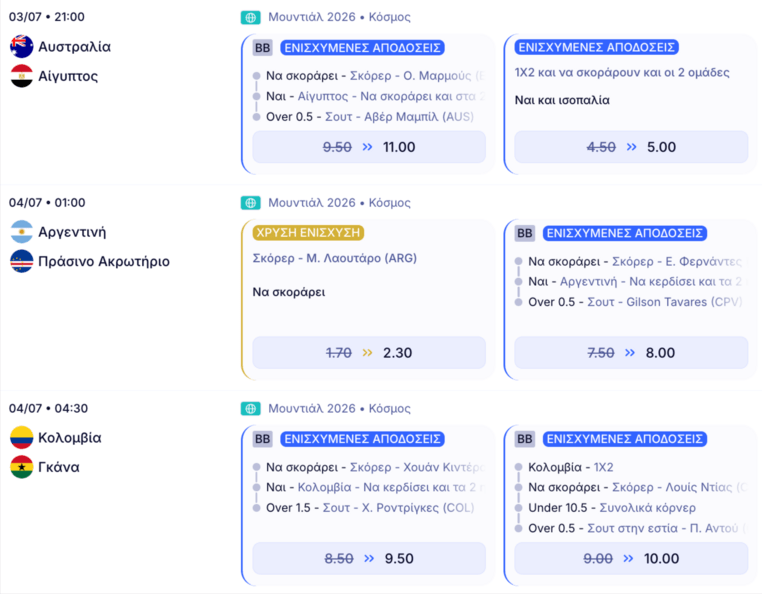Select boosted odds 9.50 for Colombia match
762x594 pixels.
(x=369, y=558)
